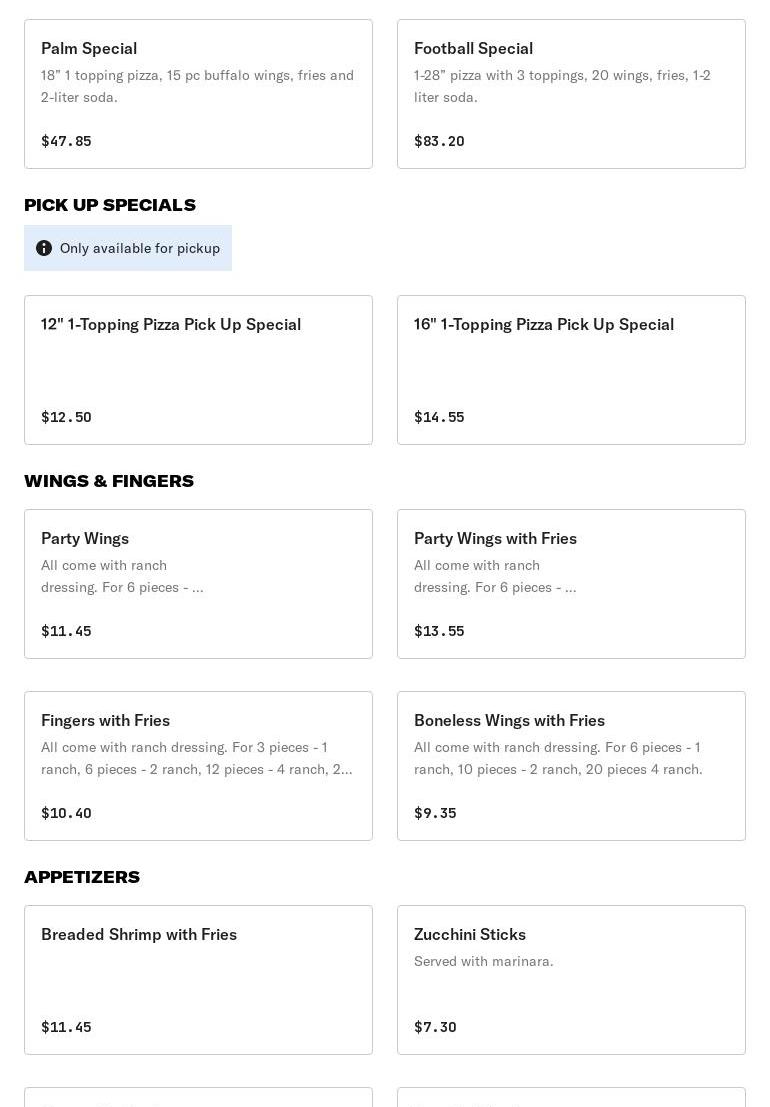The image size is (770, 1107).
Task: Click the info icon beside pickup notice
Action: click(x=44, y=248)
